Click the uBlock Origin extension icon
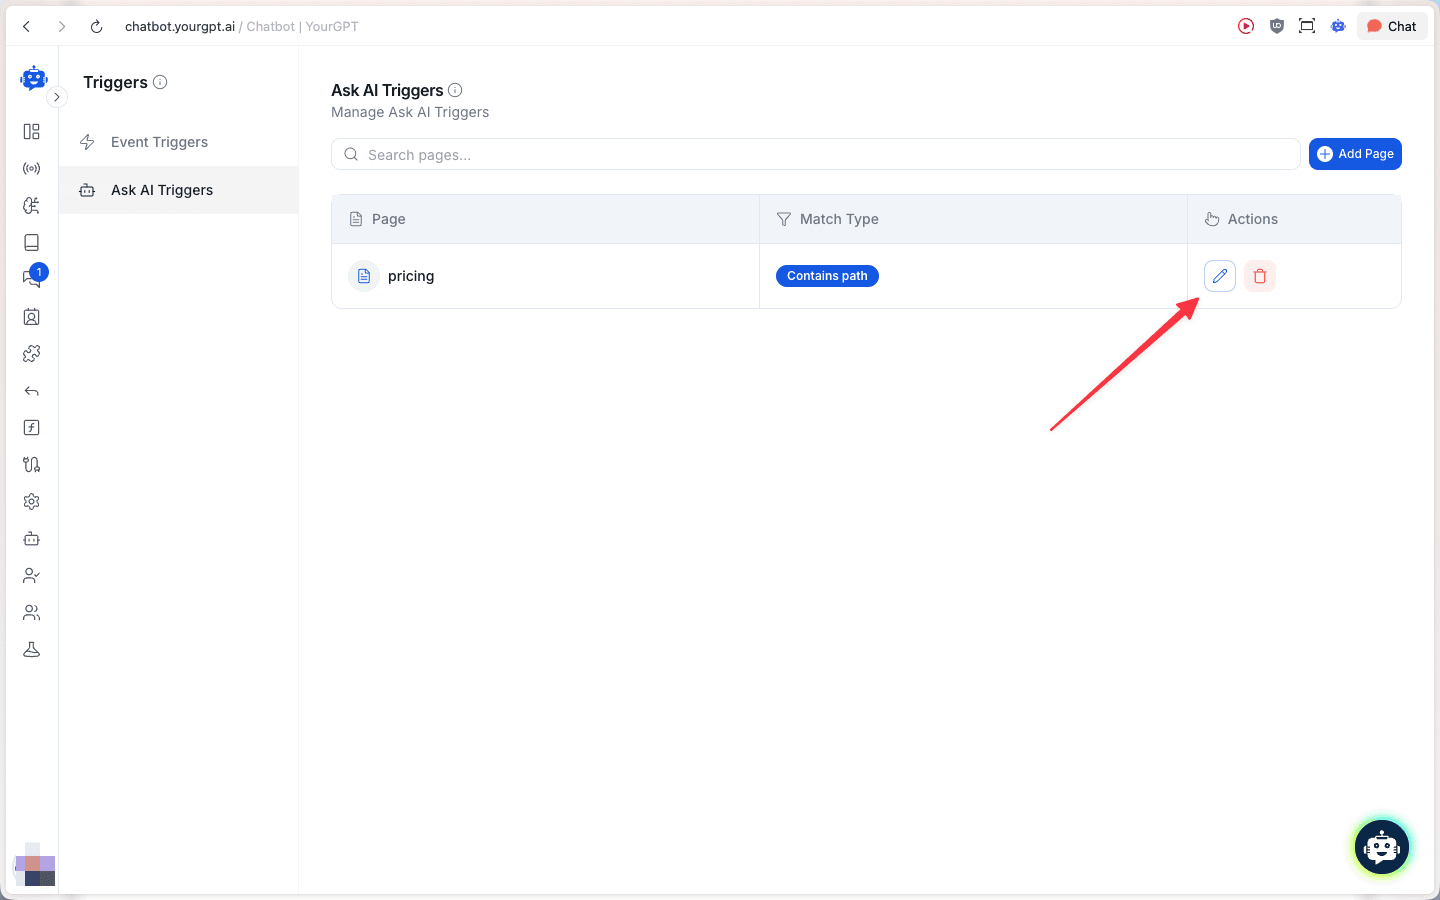Screen dimensions: 1440x900 click(x=1276, y=26)
